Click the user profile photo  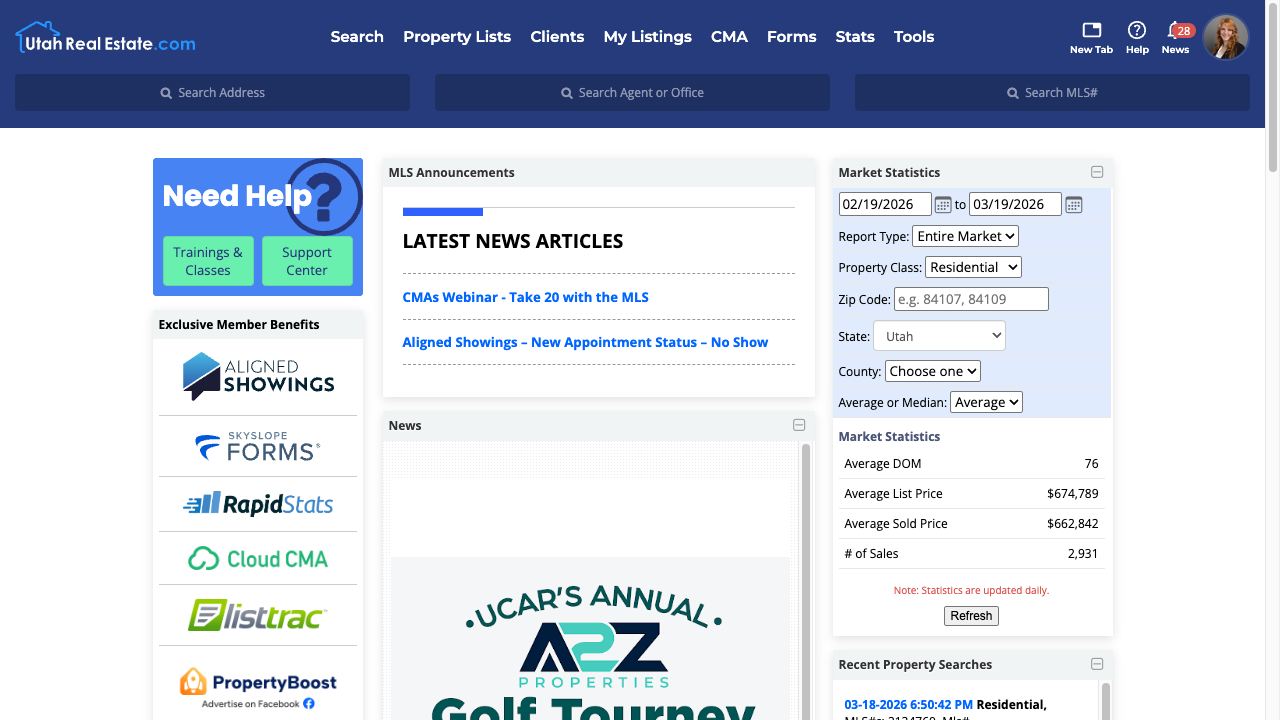[x=1225, y=37]
